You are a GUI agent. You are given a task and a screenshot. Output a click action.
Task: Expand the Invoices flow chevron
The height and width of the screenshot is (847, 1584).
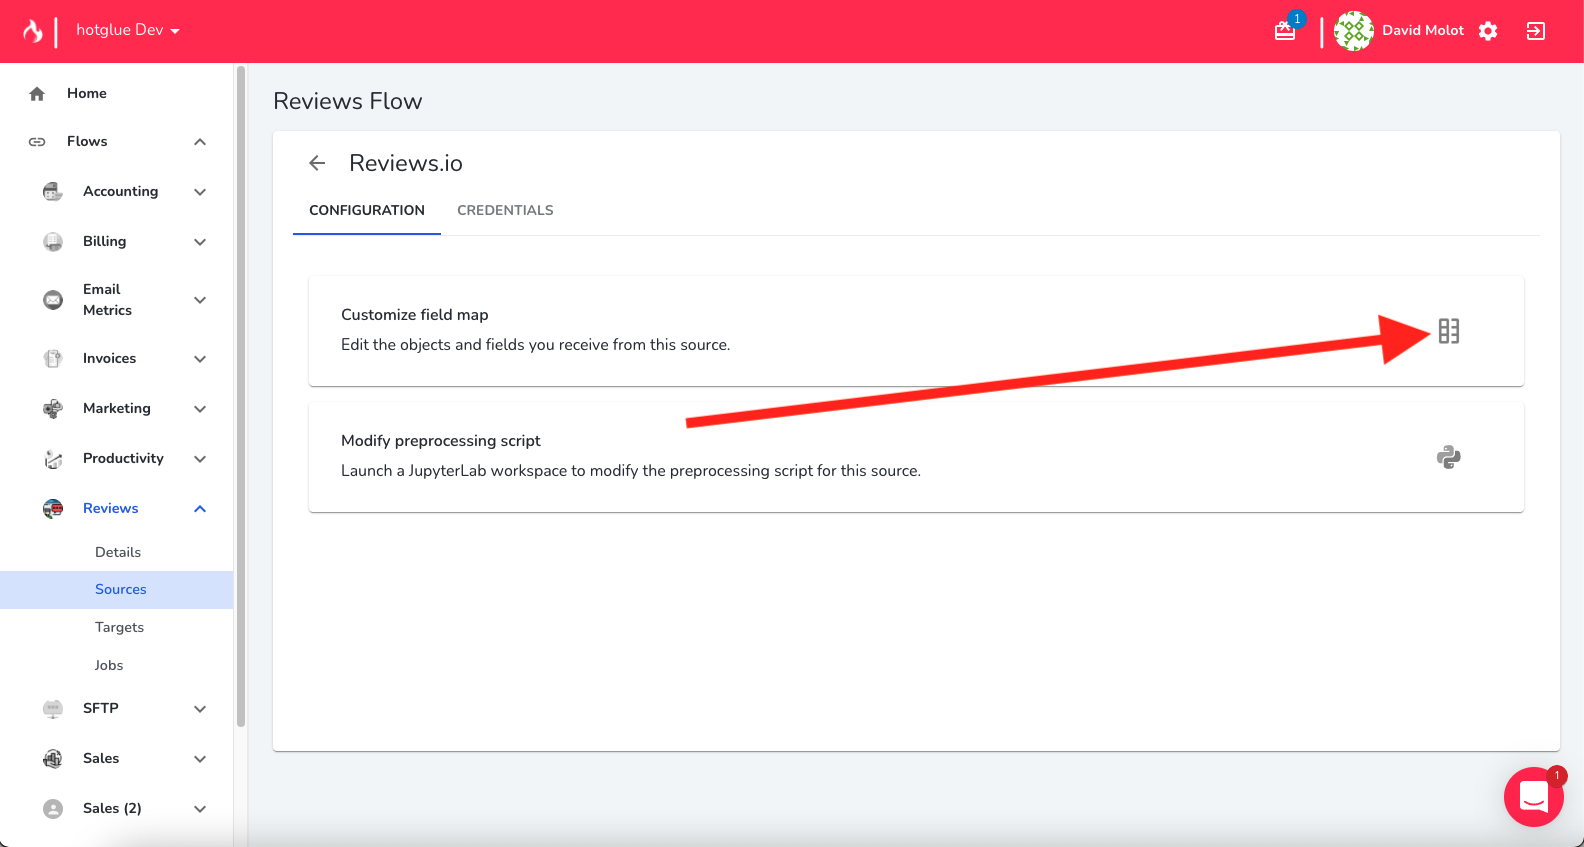200,359
